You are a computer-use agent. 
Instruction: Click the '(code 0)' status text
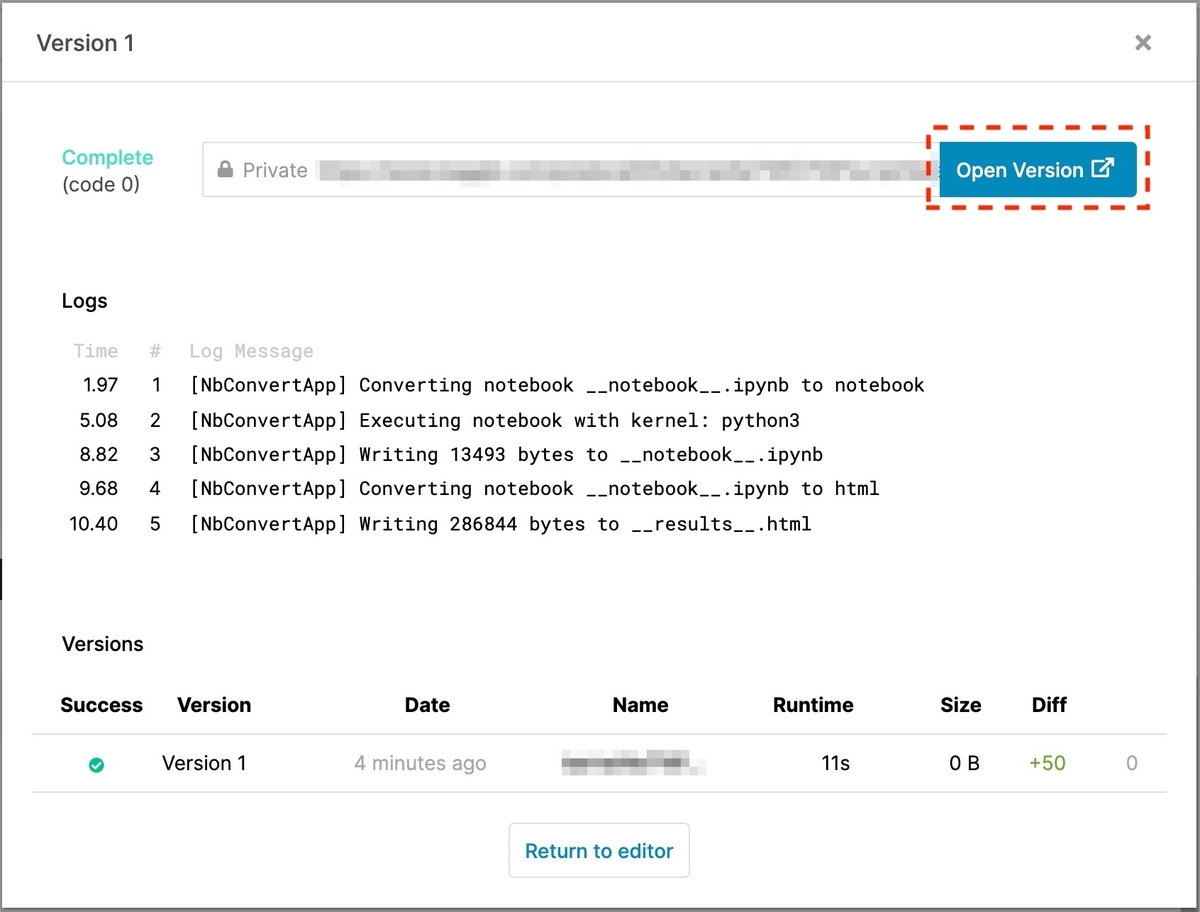(101, 185)
